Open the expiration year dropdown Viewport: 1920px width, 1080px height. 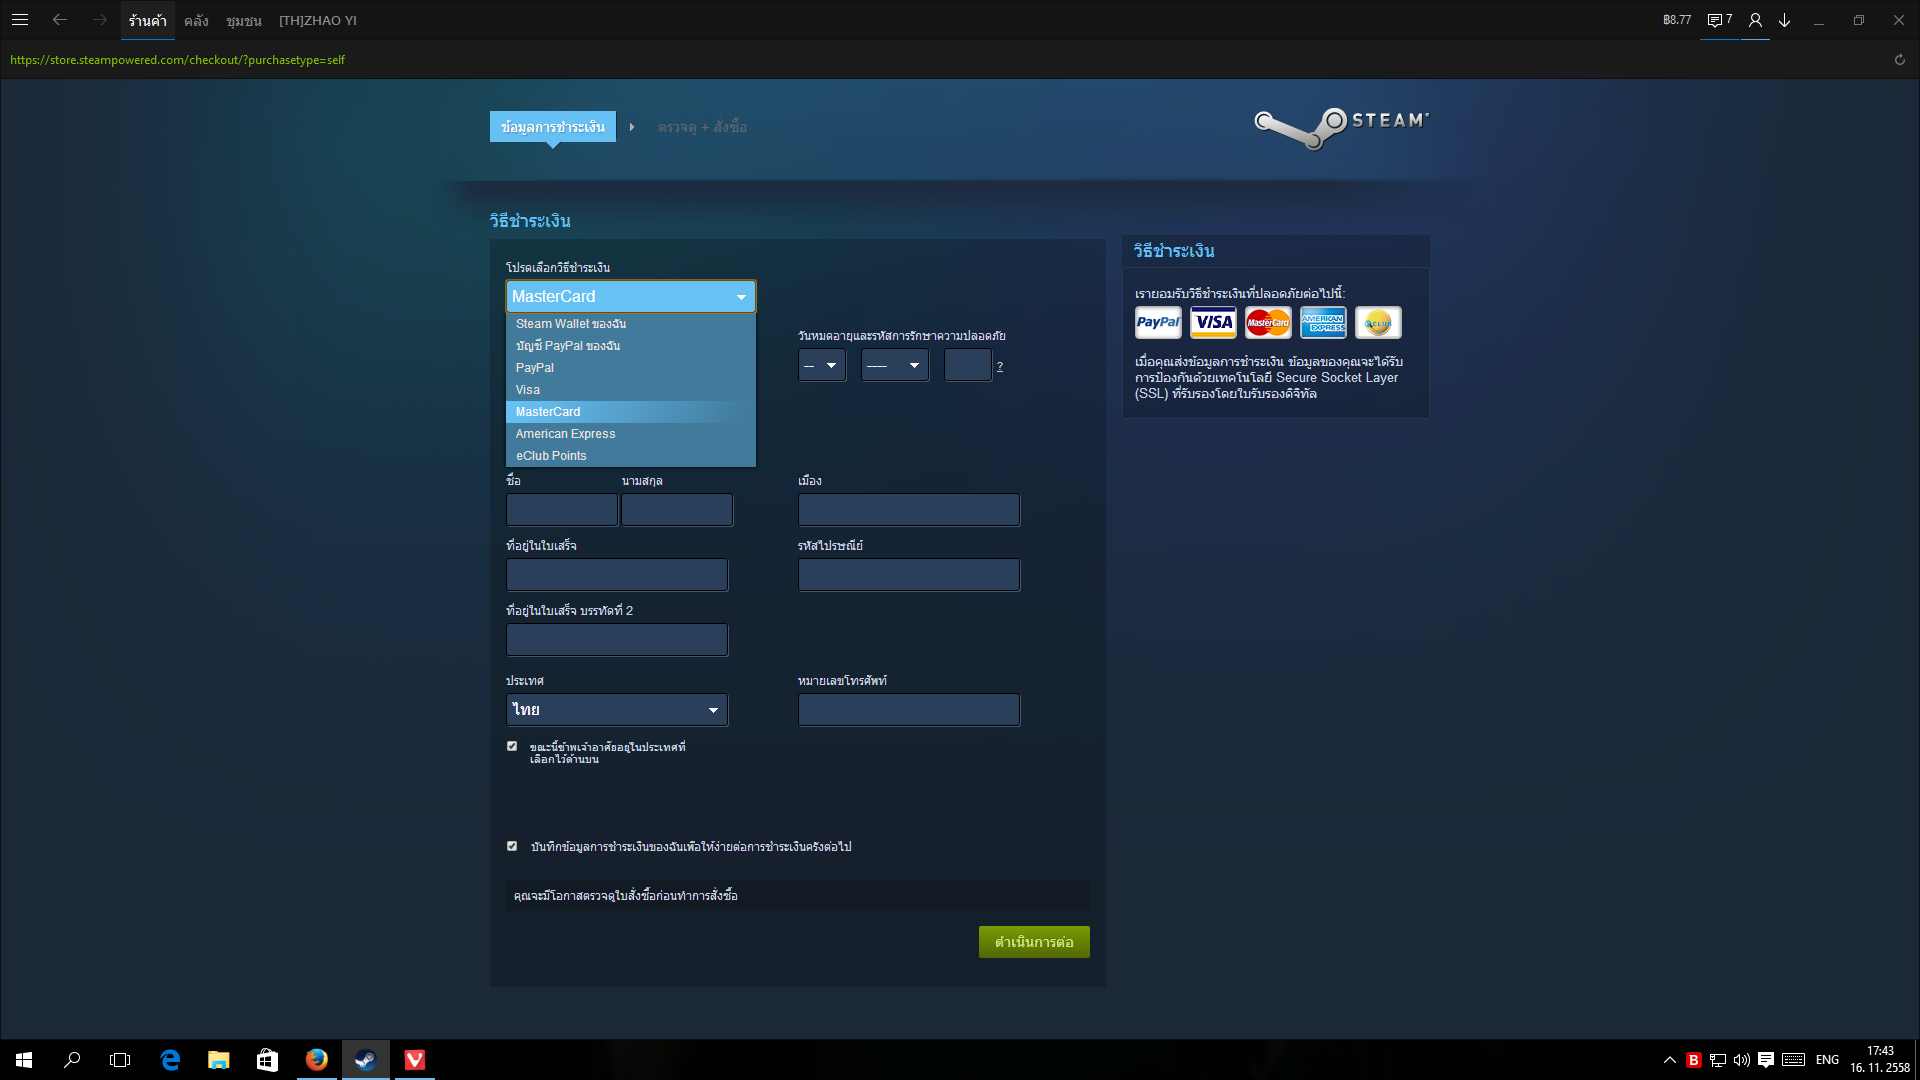[895, 365]
